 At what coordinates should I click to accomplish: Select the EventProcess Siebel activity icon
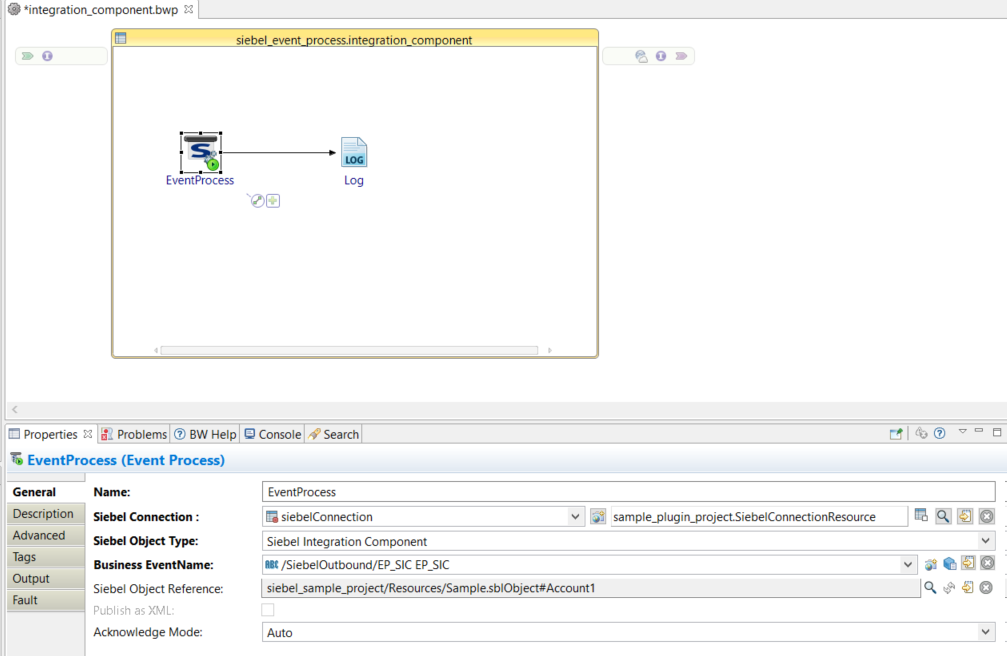click(x=201, y=152)
